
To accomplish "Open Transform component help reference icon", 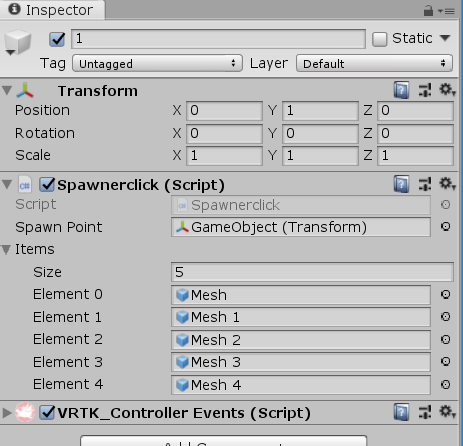I will (x=401, y=90).
